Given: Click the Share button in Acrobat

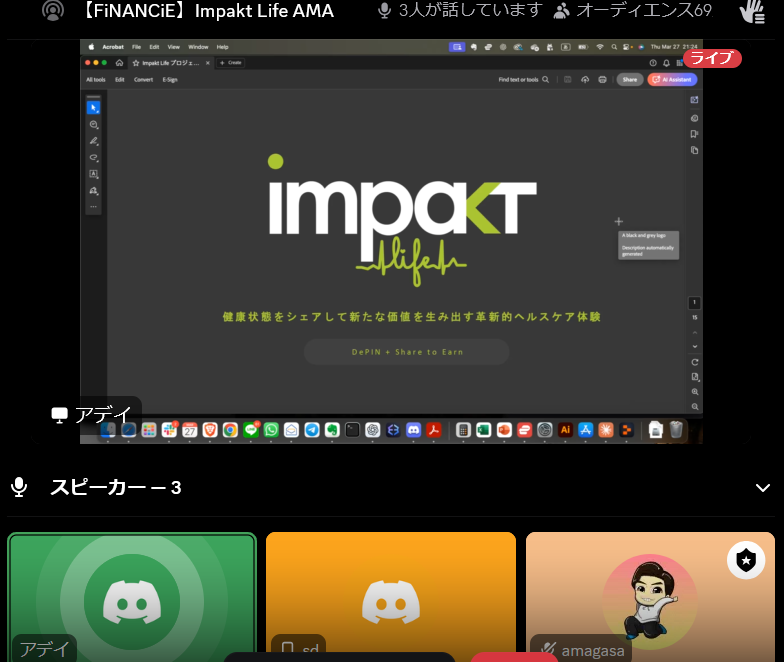Looking at the screenshot, I should tap(630, 80).
